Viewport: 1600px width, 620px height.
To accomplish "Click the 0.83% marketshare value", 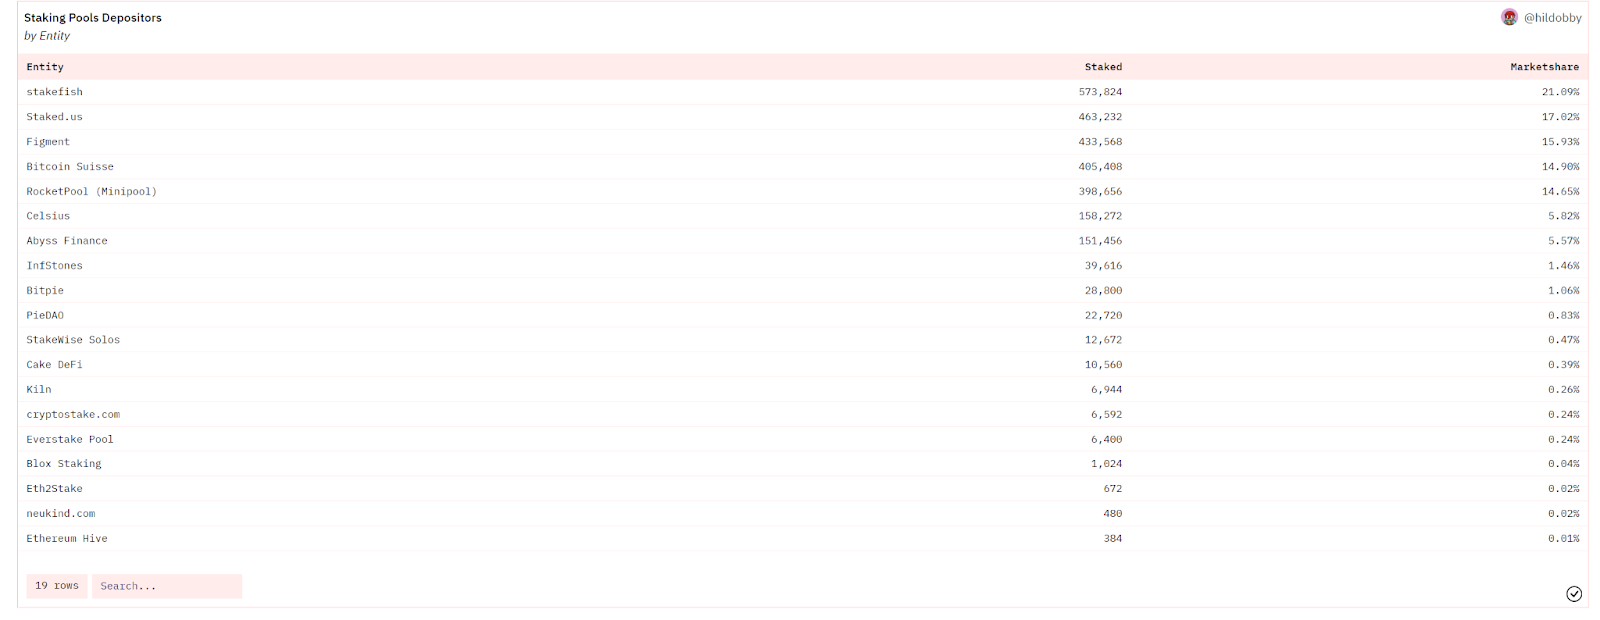I will pyautogui.click(x=1563, y=316).
